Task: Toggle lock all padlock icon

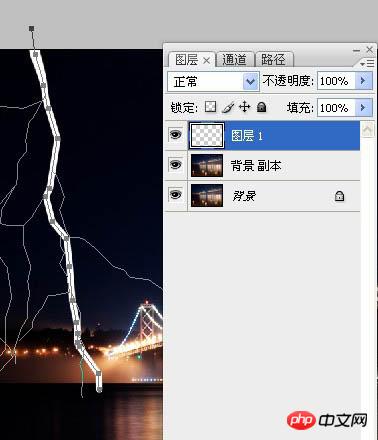Action: [262, 107]
